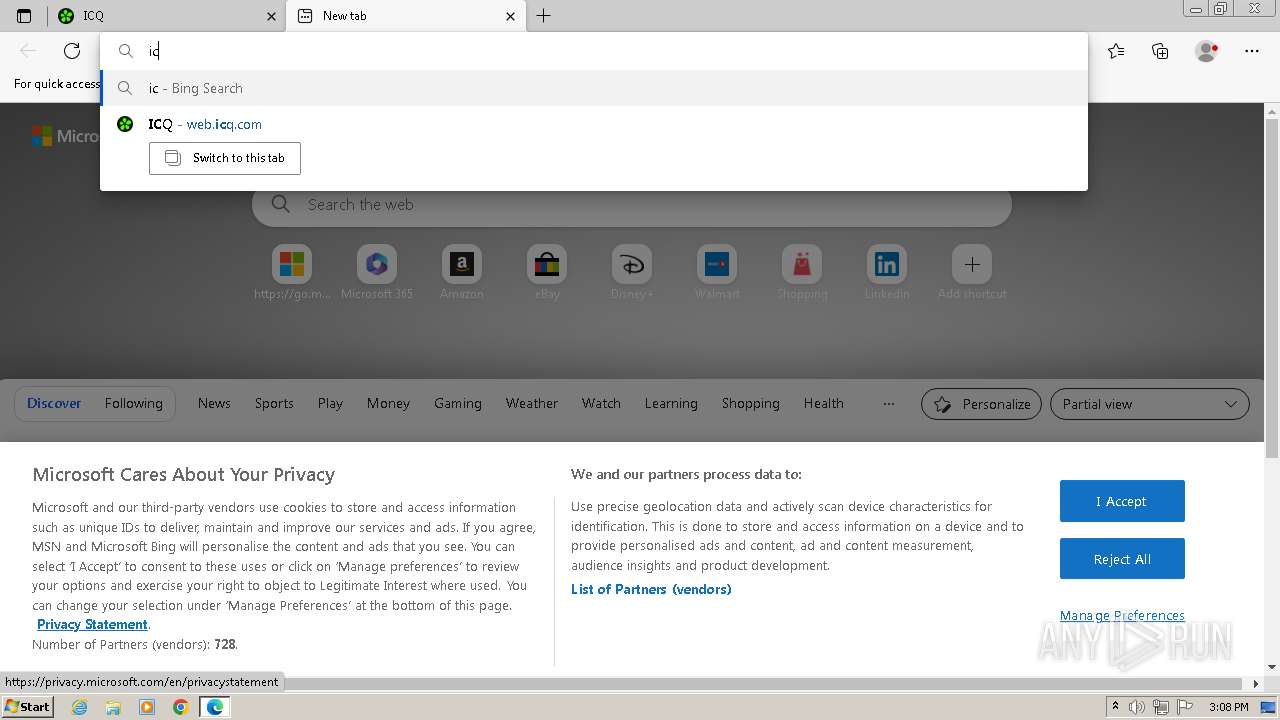The image size is (1280, 720).
Task: Click the vertical scrollbar down arrow
Action: (1272, 667)
